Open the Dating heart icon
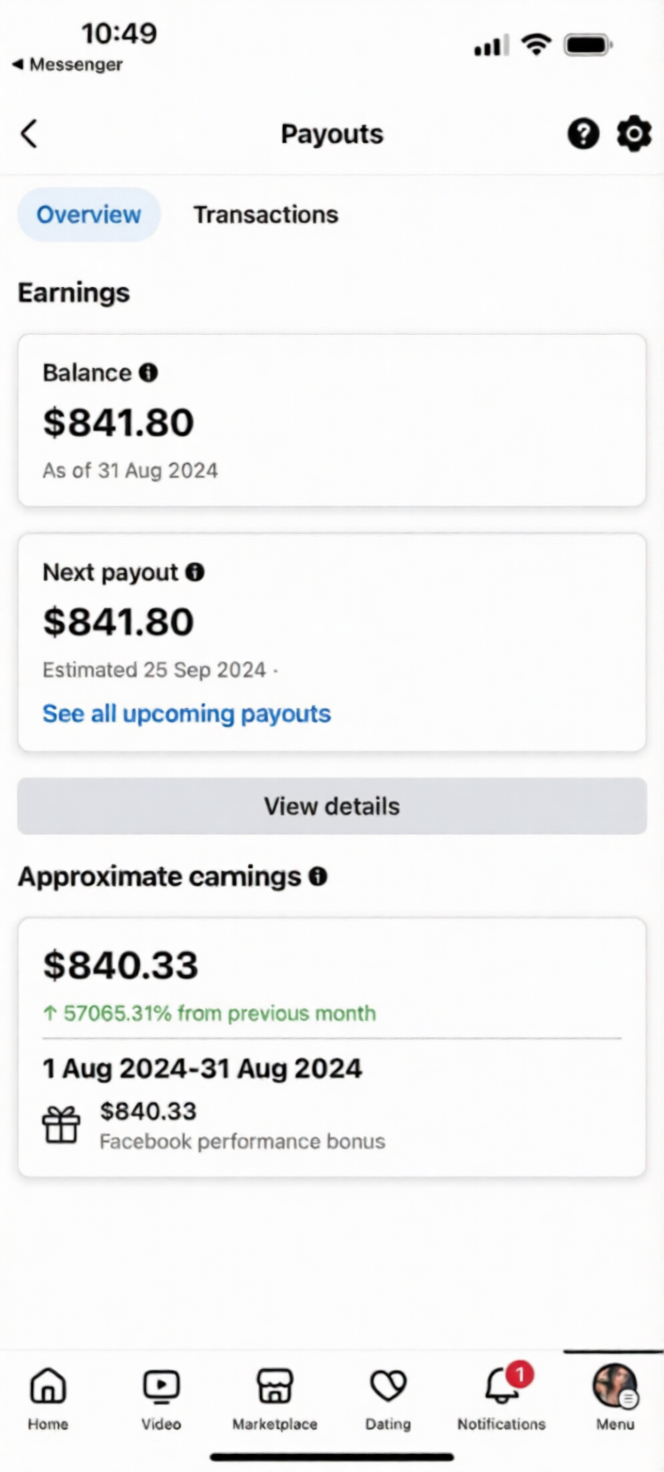 (388, 1397)
